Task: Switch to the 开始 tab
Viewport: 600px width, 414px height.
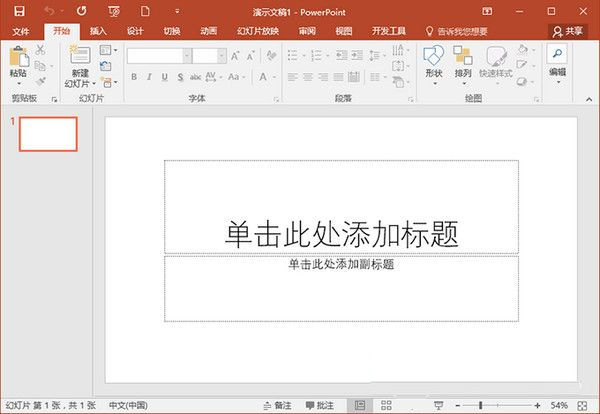Action: coord(62,31)
